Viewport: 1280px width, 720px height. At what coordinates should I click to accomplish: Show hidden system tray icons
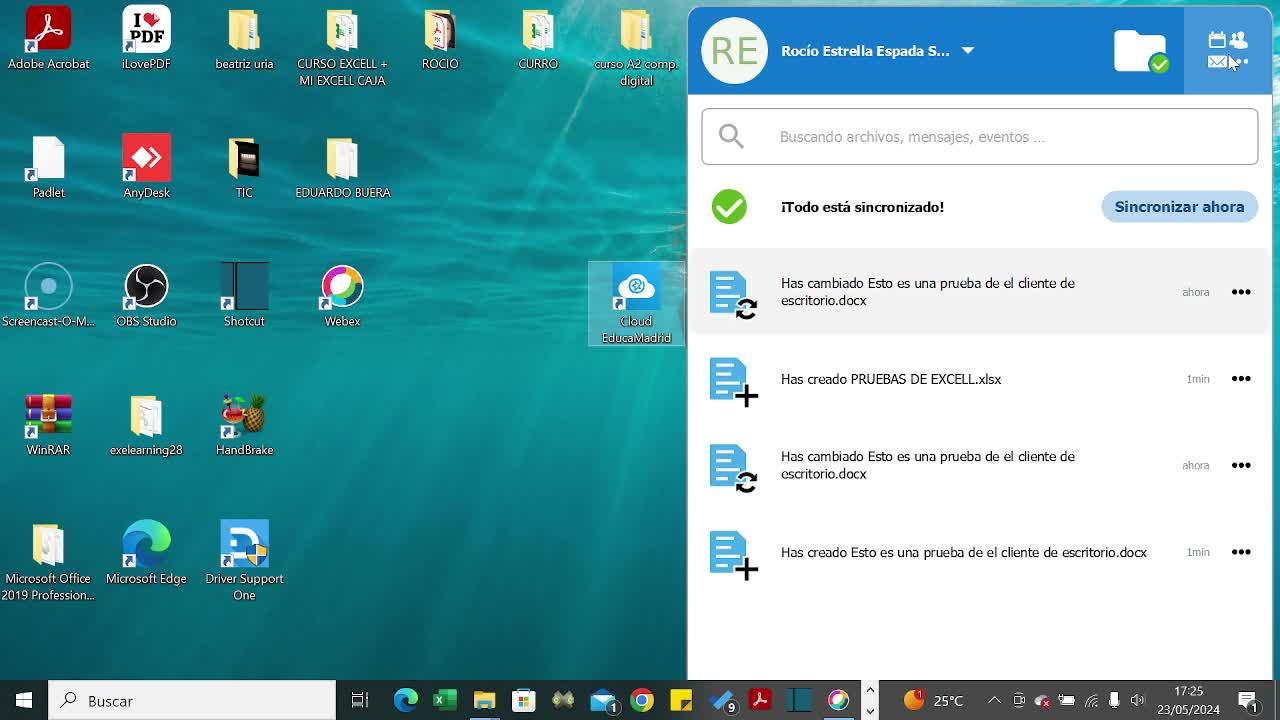coord(994,700)
